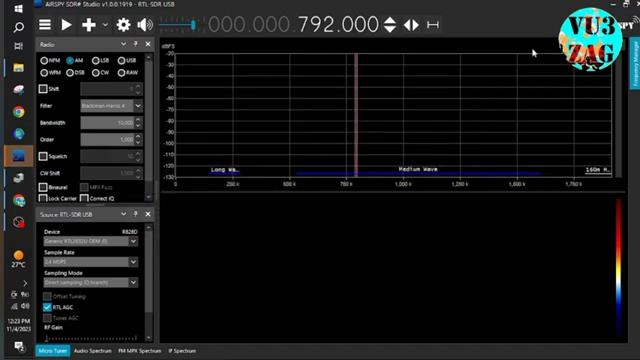Start the radio with Play button
Viewport: 640px width, 360px height.
66,25
